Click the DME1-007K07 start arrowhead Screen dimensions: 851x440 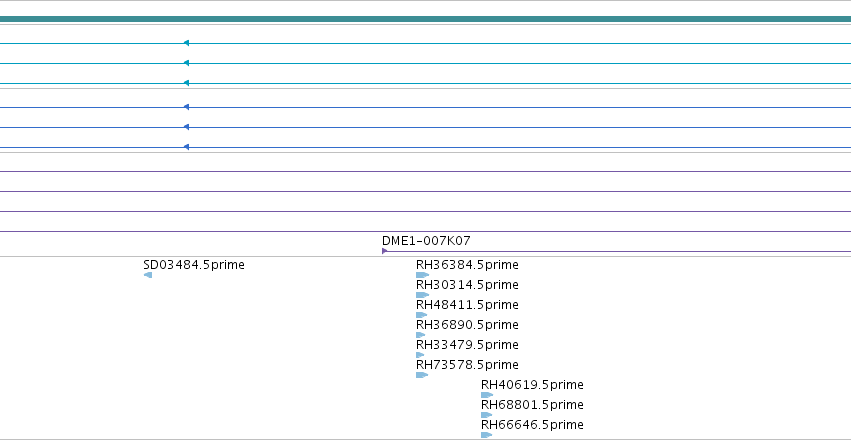384,251
